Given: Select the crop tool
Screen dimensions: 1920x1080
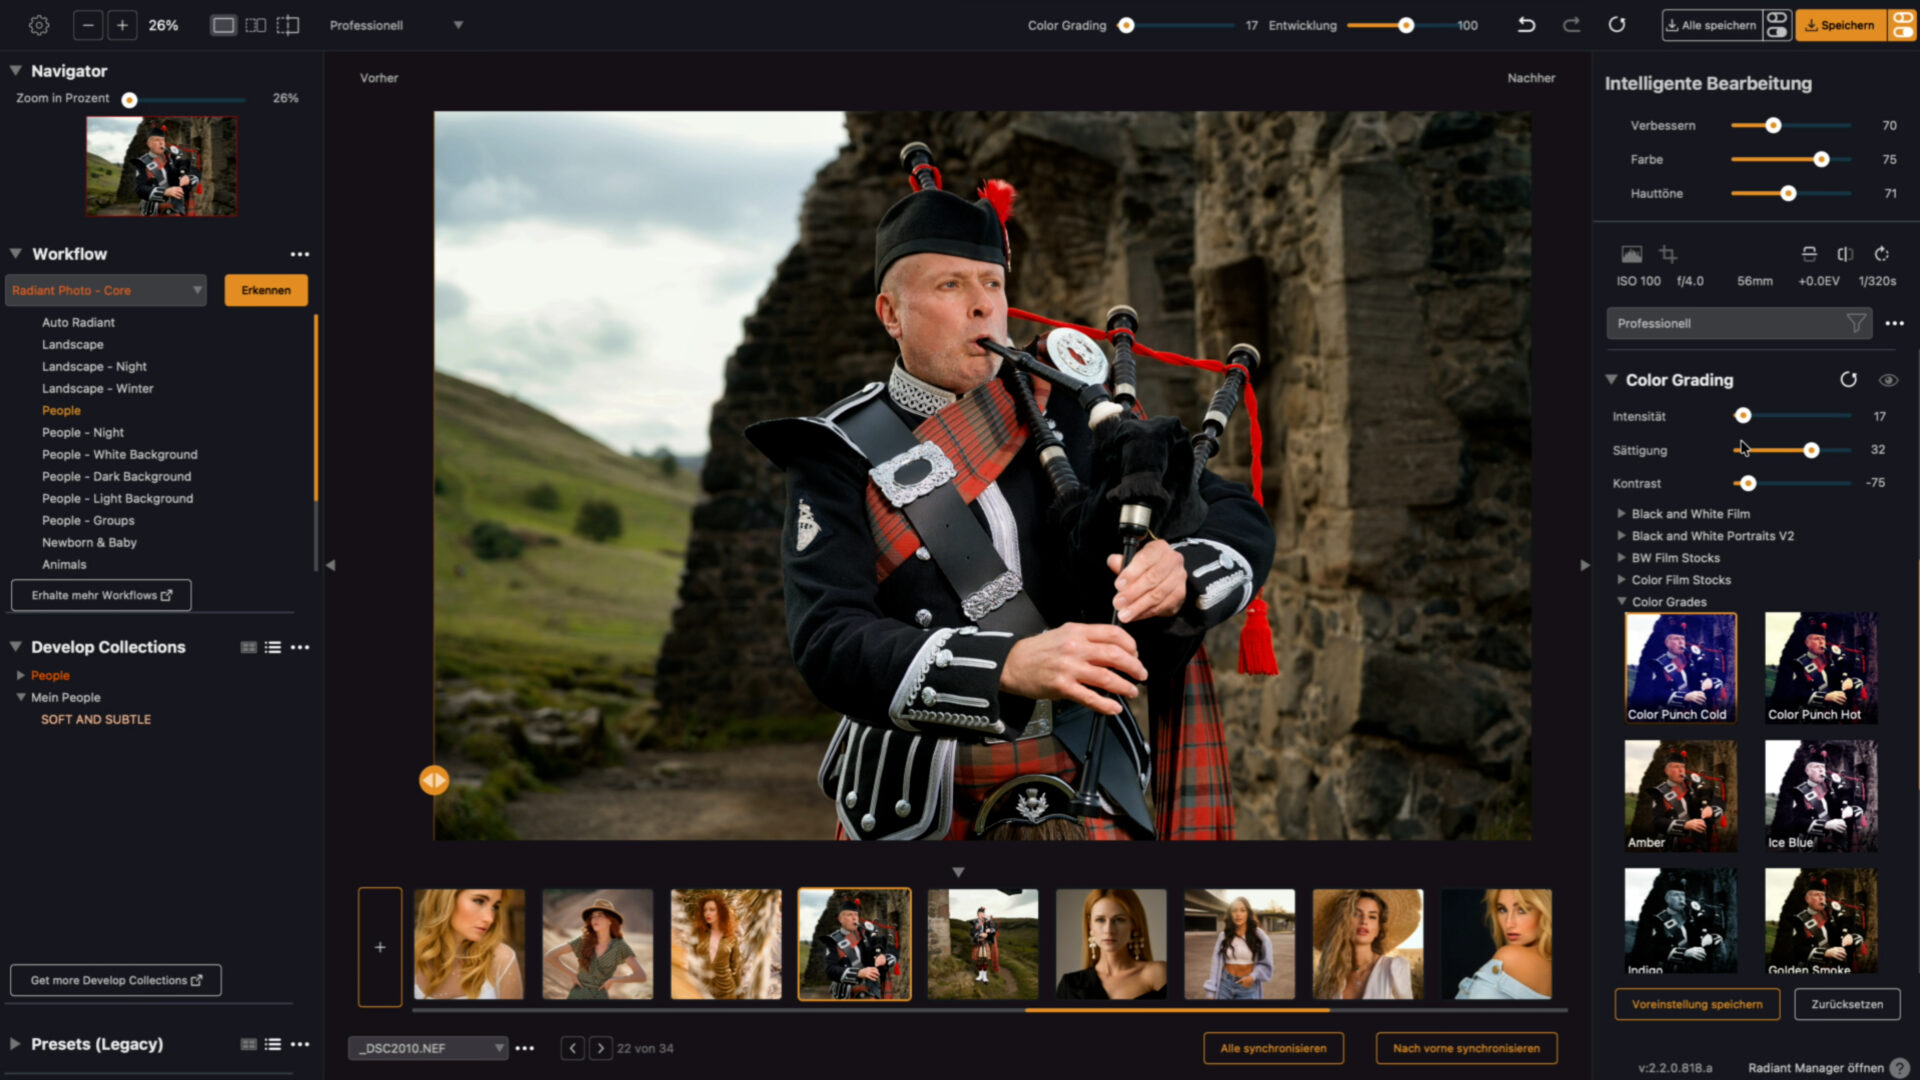Looking at the screenshot, I should click(1668, 254).
